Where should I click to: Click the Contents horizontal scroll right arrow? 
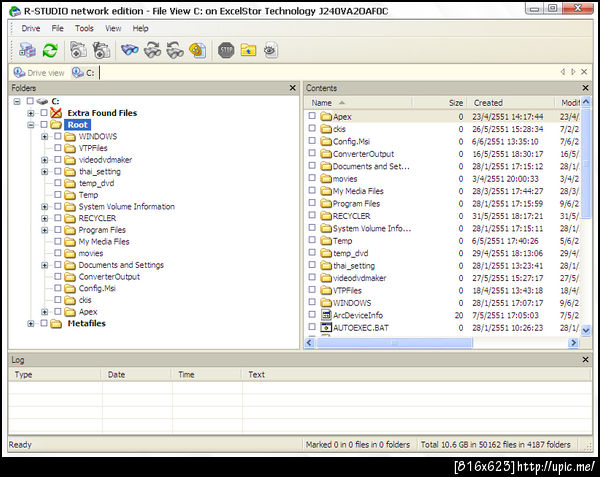click(573, 343)
